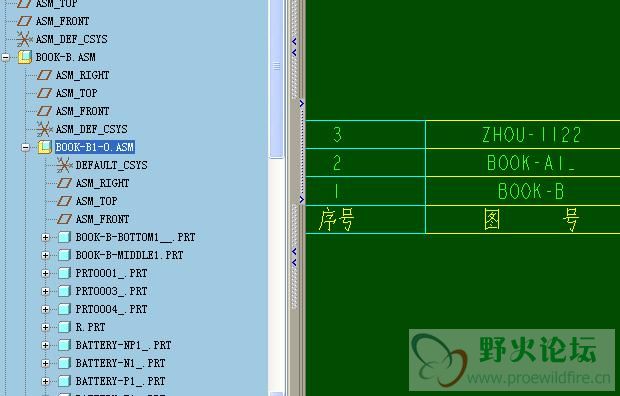Click the part icon for R.PRT
Screen dimensions: 620x396
click(64, 327)
